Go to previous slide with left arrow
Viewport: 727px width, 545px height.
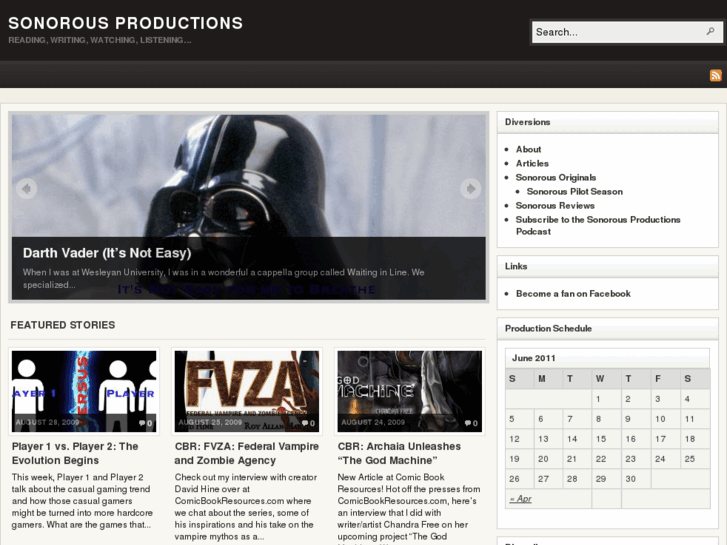click(26, 189)
